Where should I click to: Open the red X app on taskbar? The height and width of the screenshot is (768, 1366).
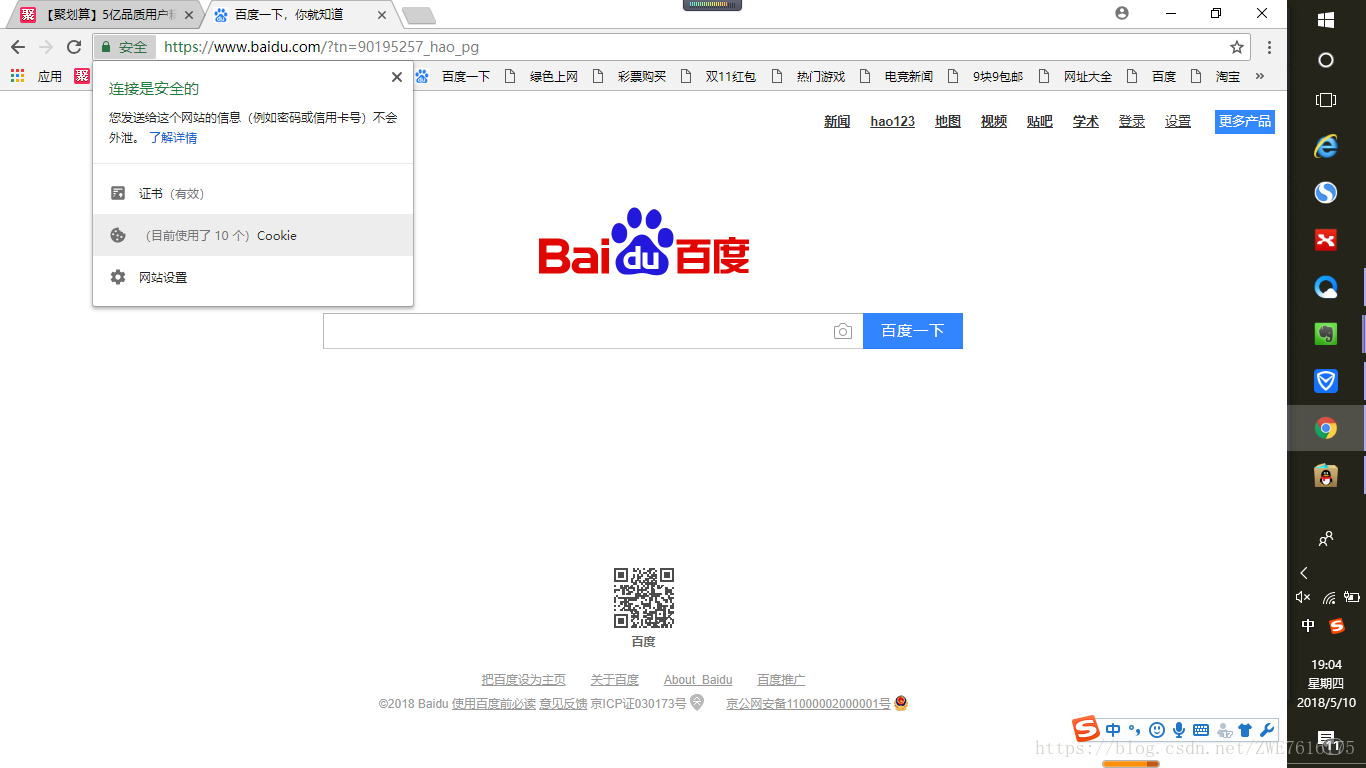1326,240
